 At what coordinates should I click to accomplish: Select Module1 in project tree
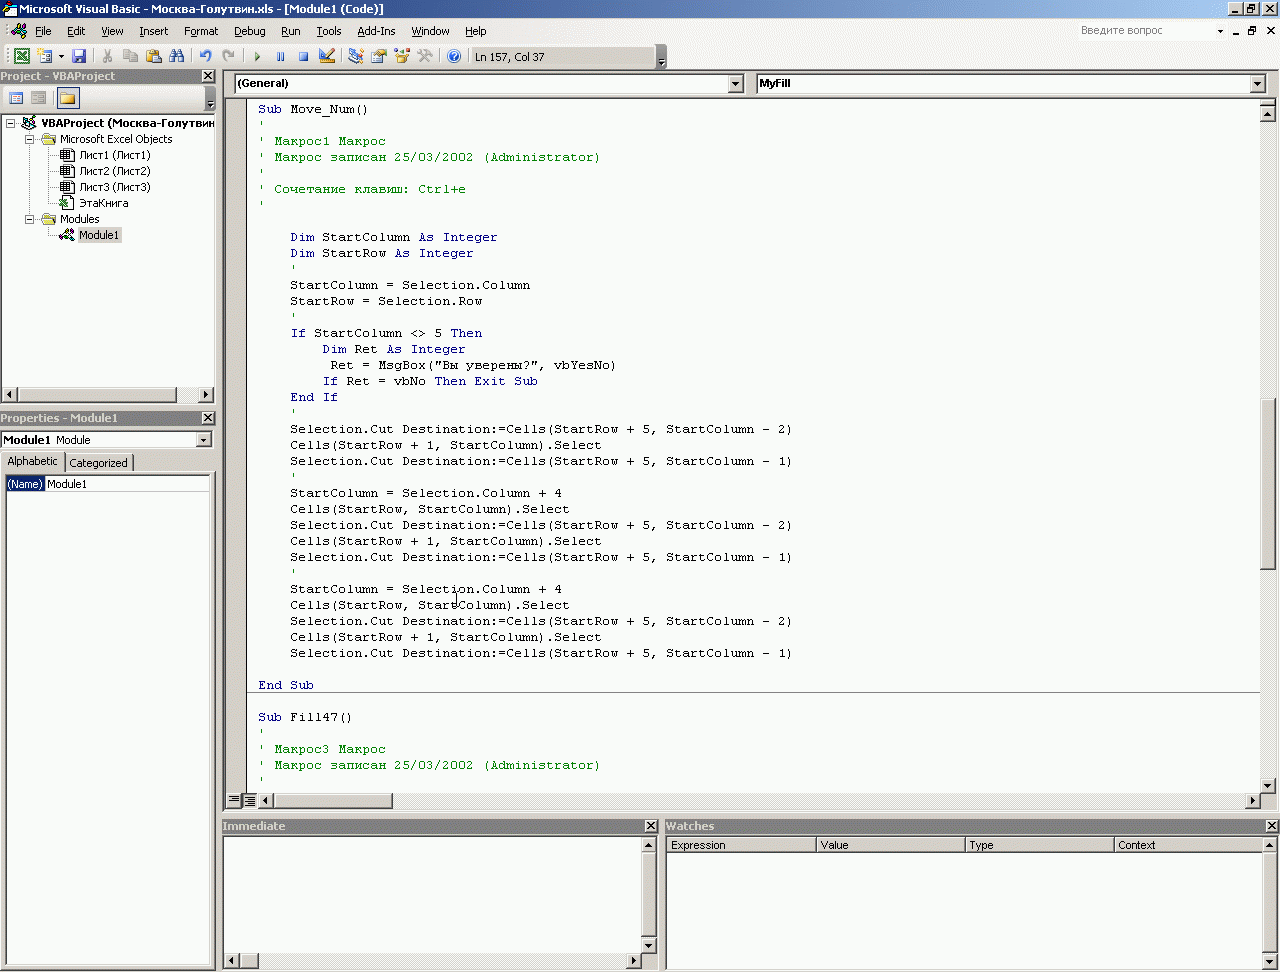(x=99, y=235)
